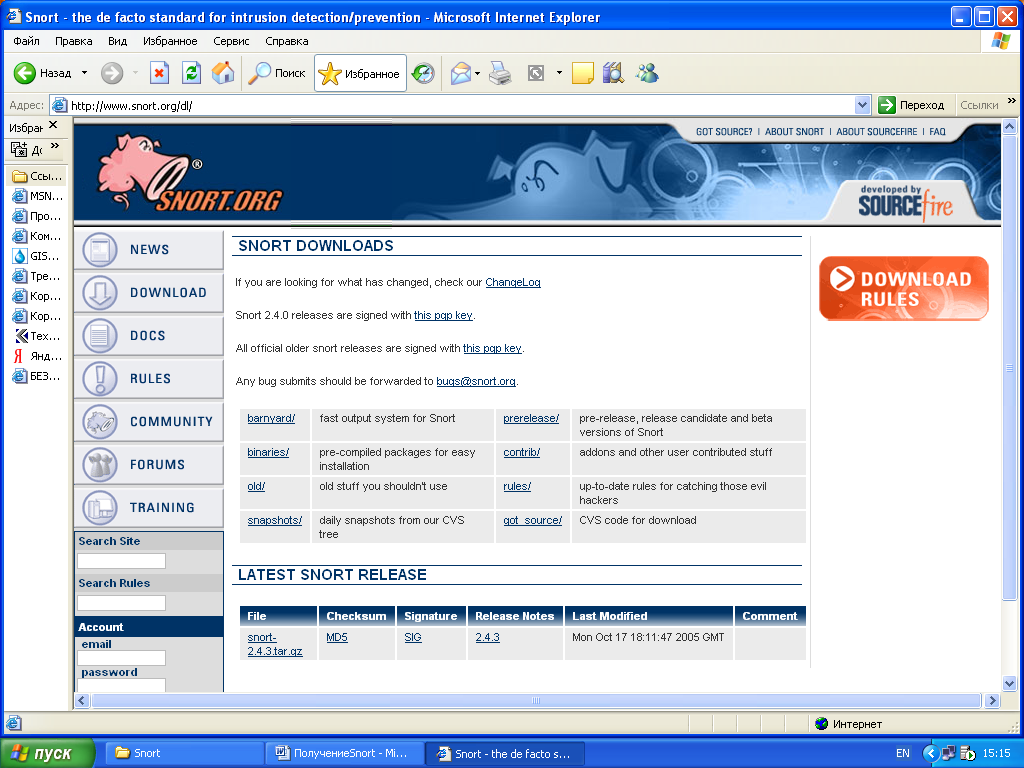Click the Account email input field

tap(121, 658)
